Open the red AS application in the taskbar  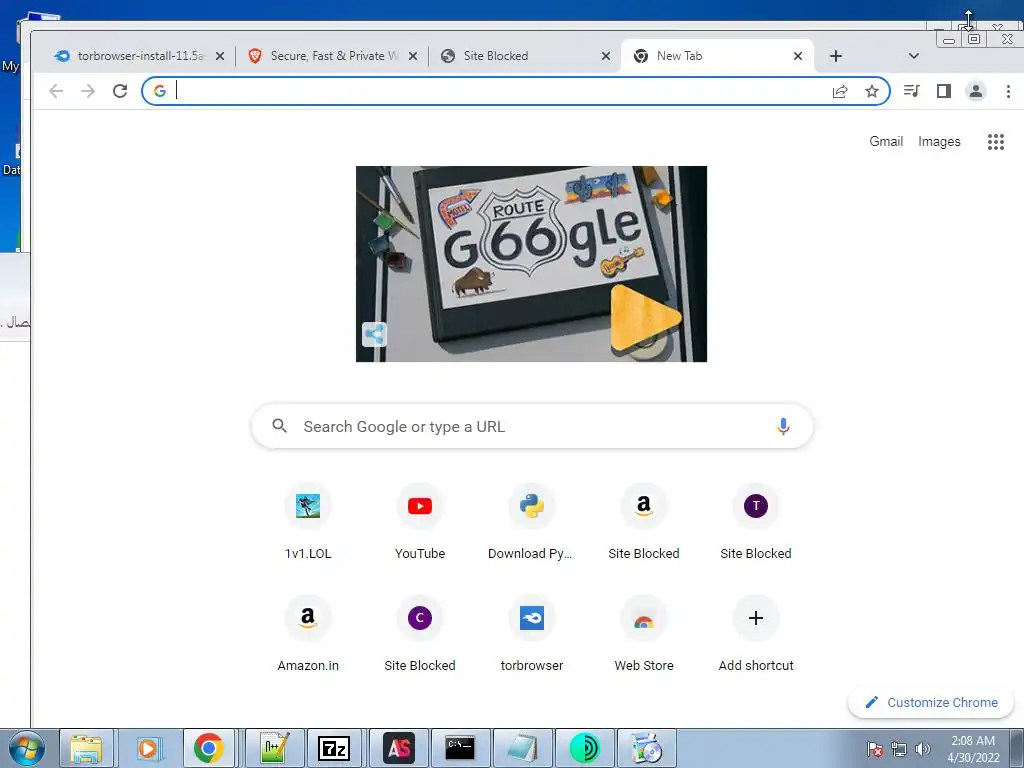[399, 748]
